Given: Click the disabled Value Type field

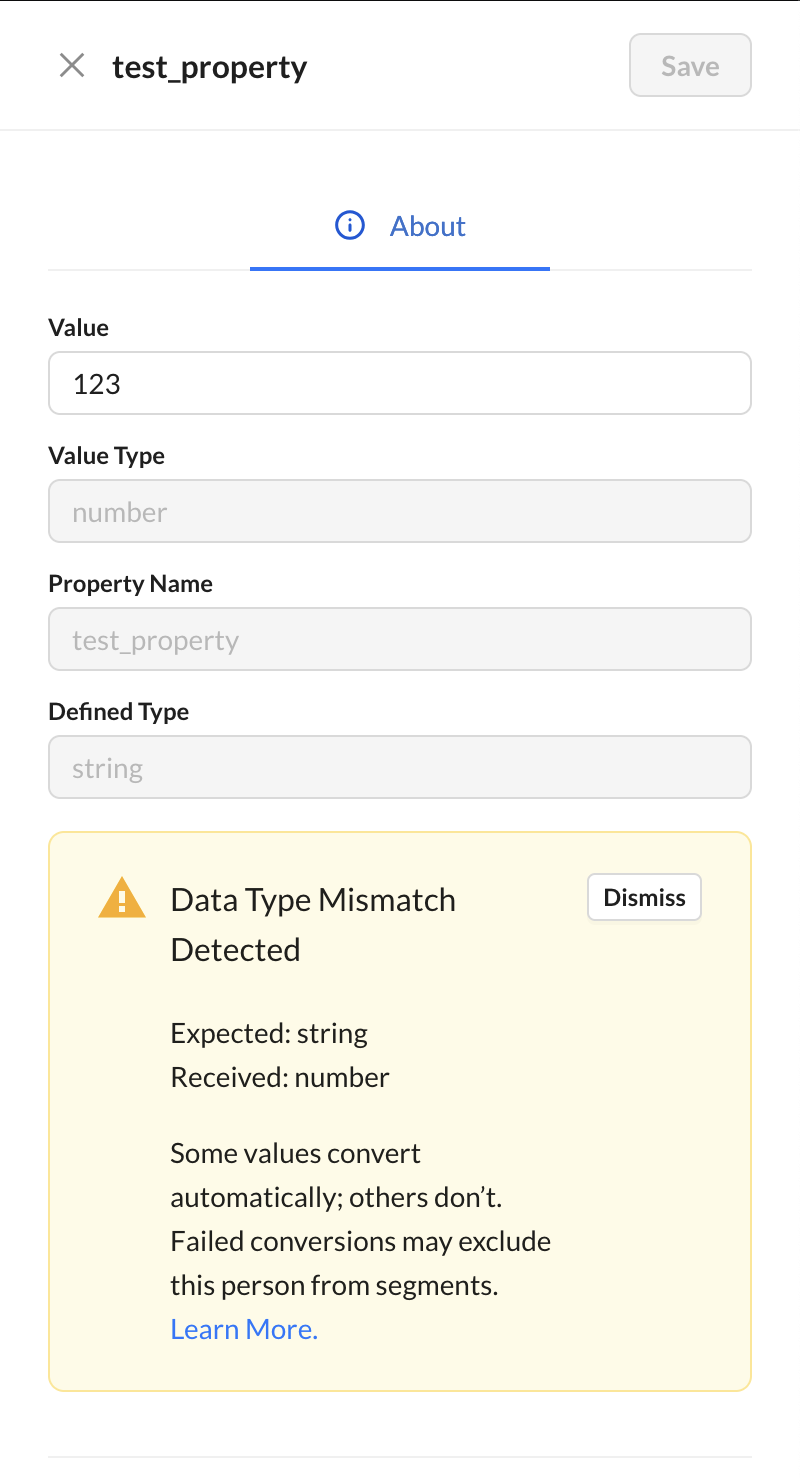Looking at the screenshot, I should click(400, 511).
